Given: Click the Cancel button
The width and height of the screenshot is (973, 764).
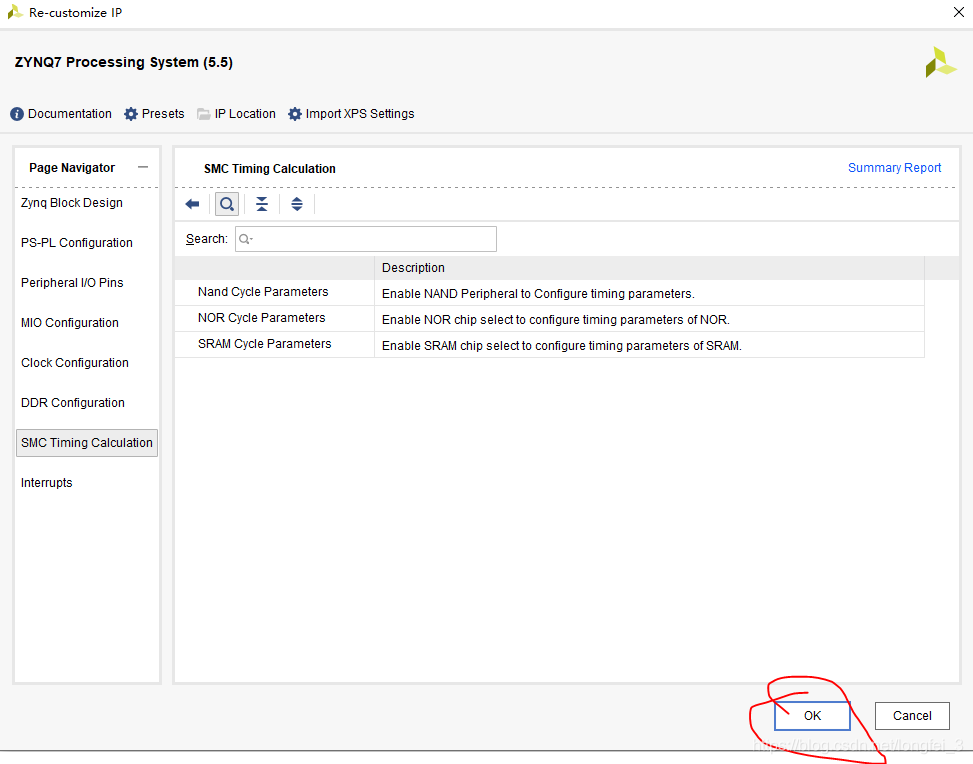Looking at the screenshot, I should click(912, 716).
